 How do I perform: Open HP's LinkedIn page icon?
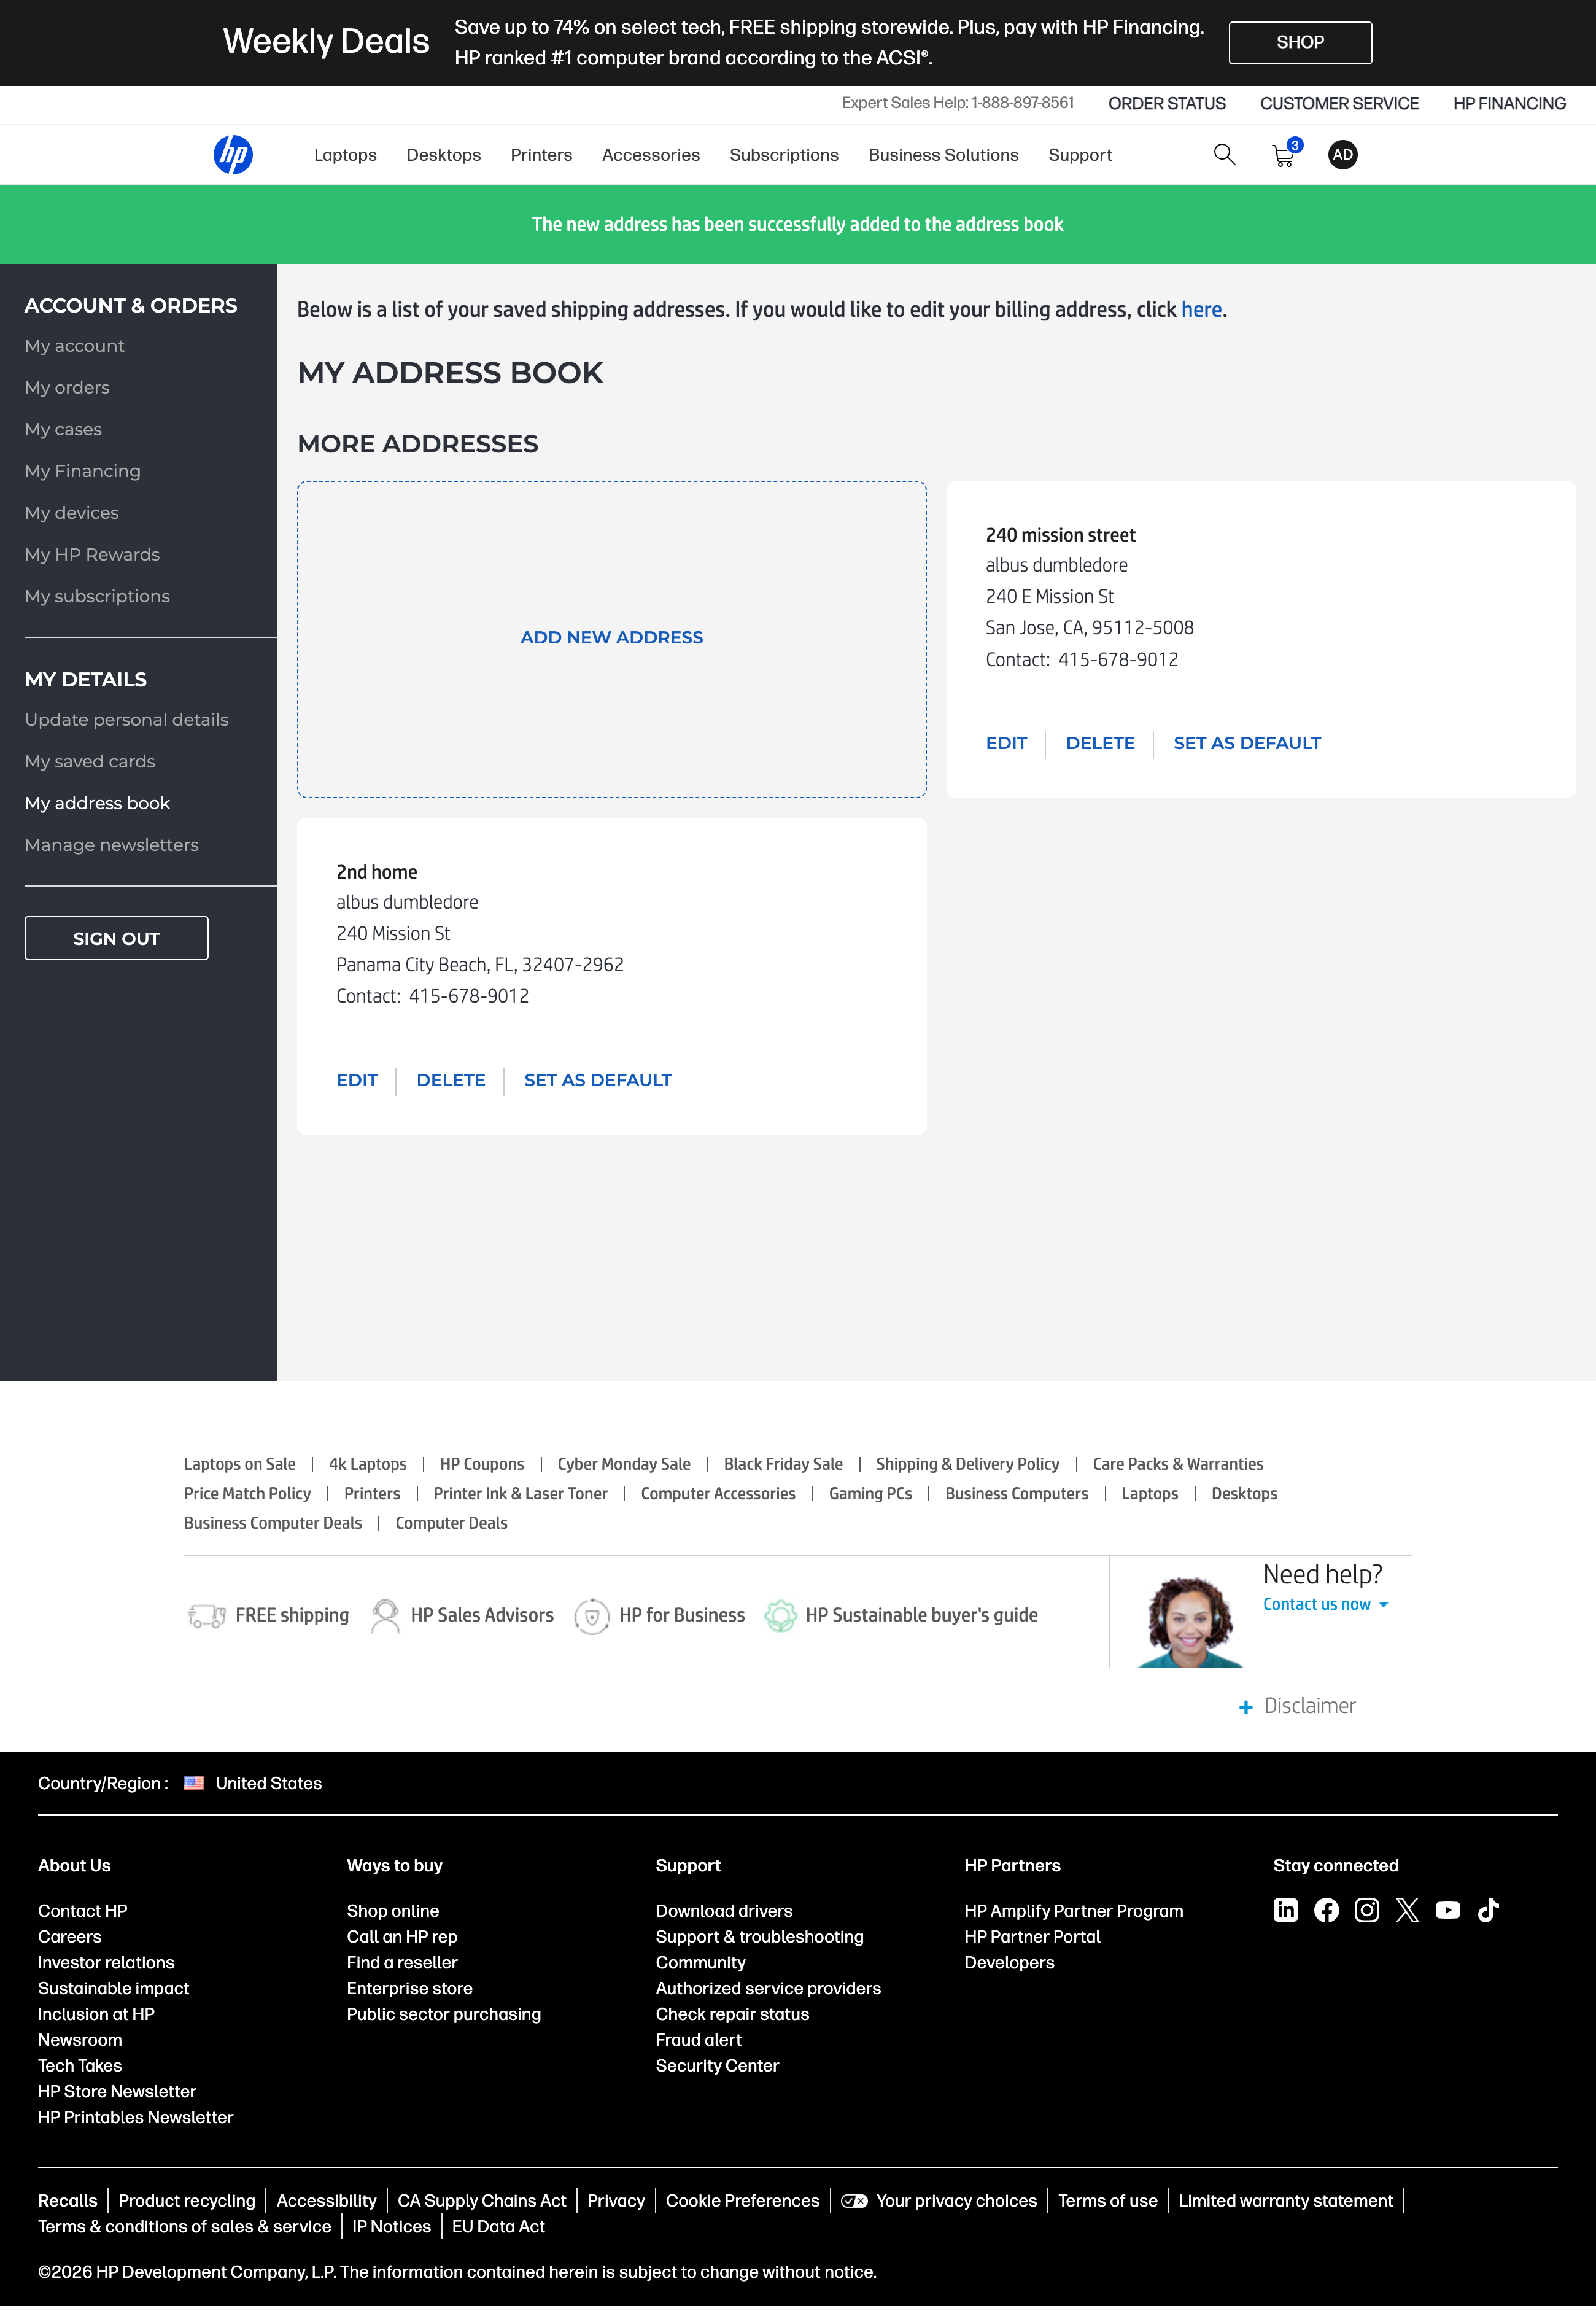[x=1285, y=1910]
